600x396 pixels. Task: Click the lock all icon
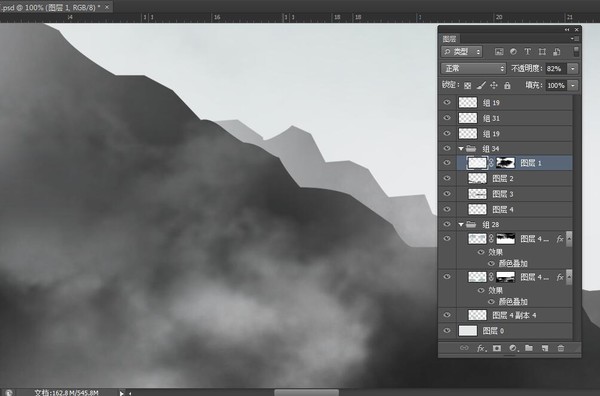click(507, 85)
